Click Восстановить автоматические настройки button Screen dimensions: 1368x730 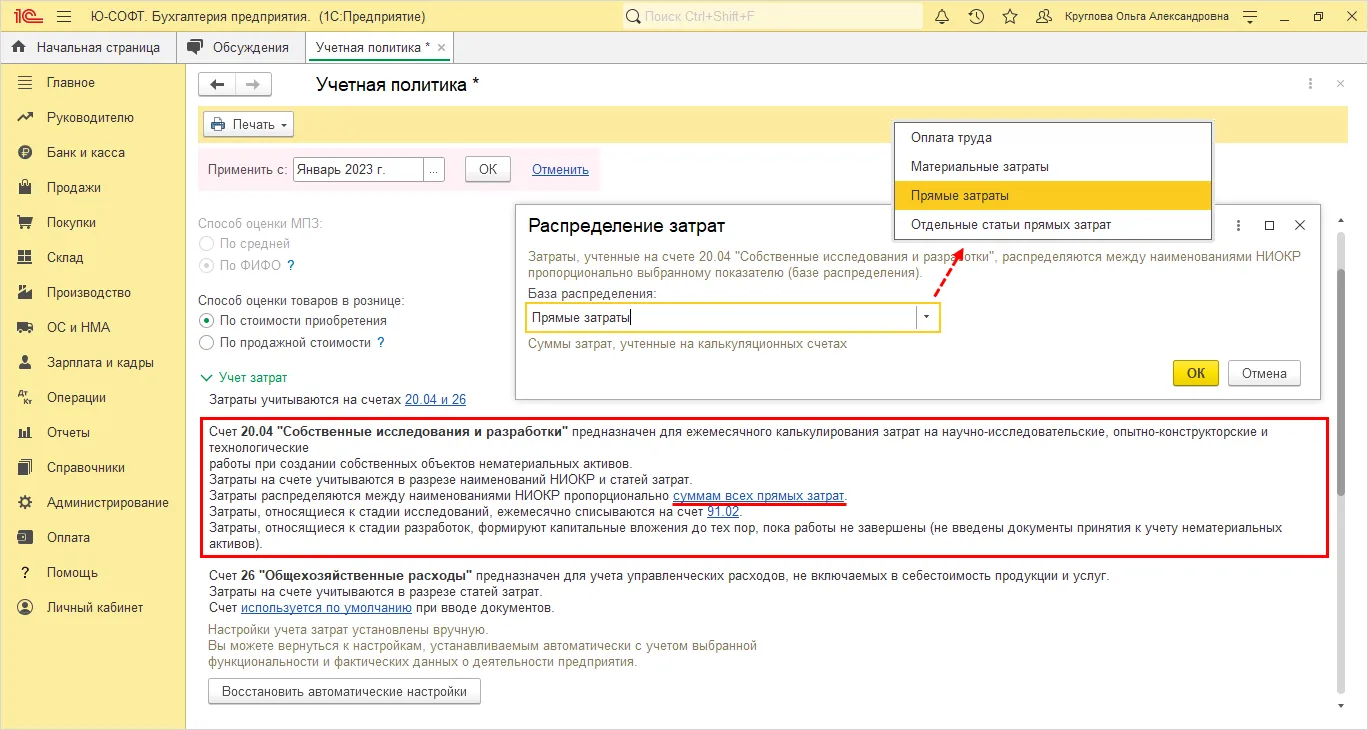pyautogui.click(x=344, y=692)
